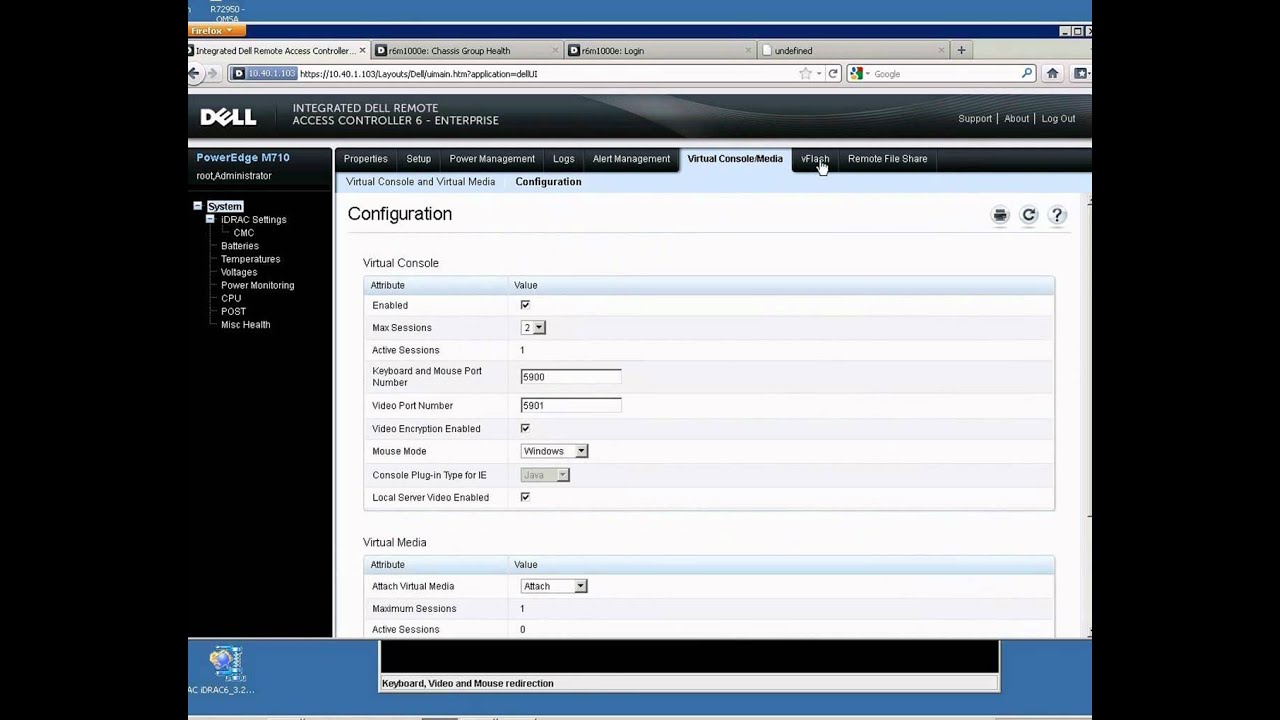Click the refresh page icon in Configuration
Screen dimensions: 1280x720
1028,215
